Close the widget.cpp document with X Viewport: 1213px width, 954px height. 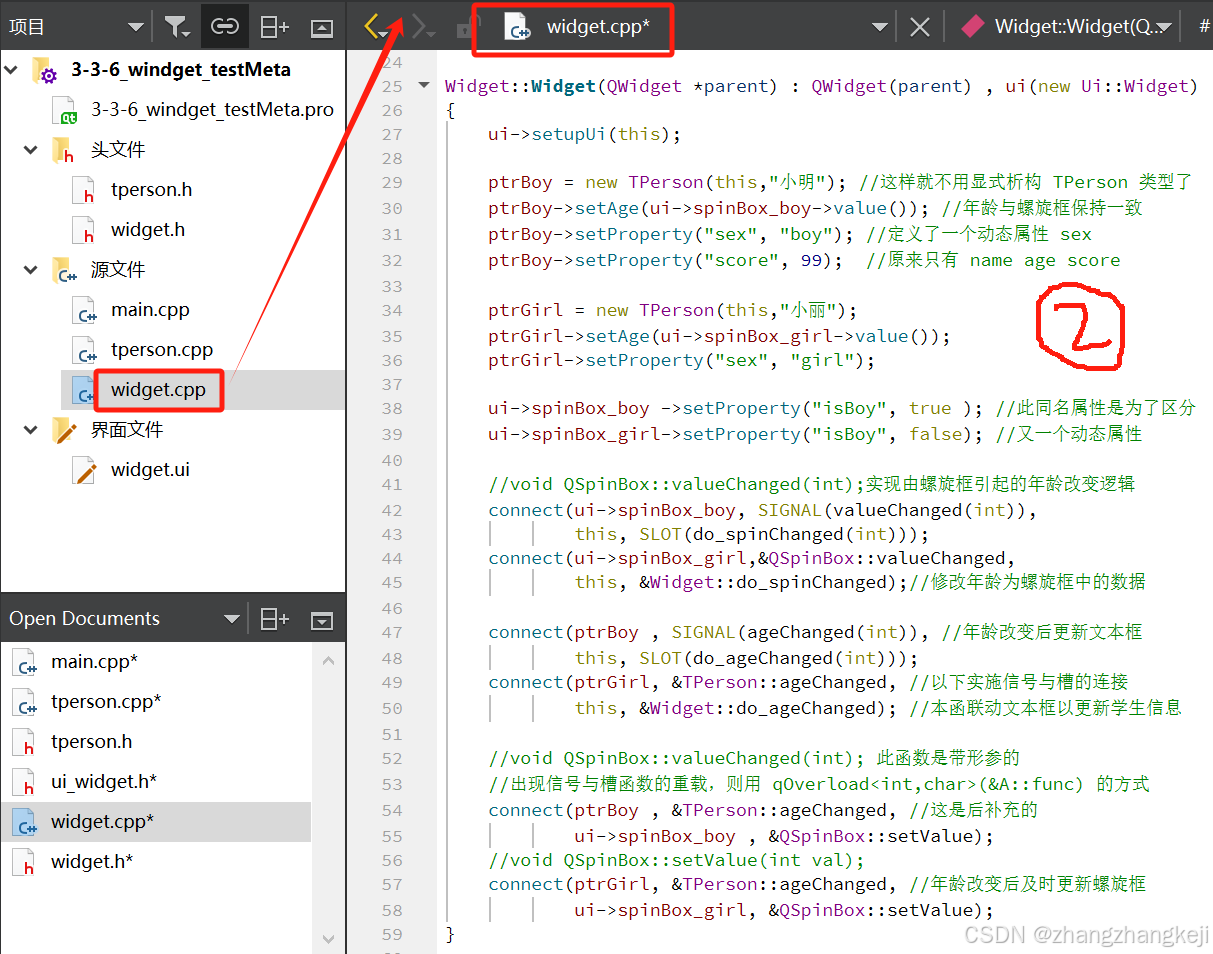pos(920,27)
